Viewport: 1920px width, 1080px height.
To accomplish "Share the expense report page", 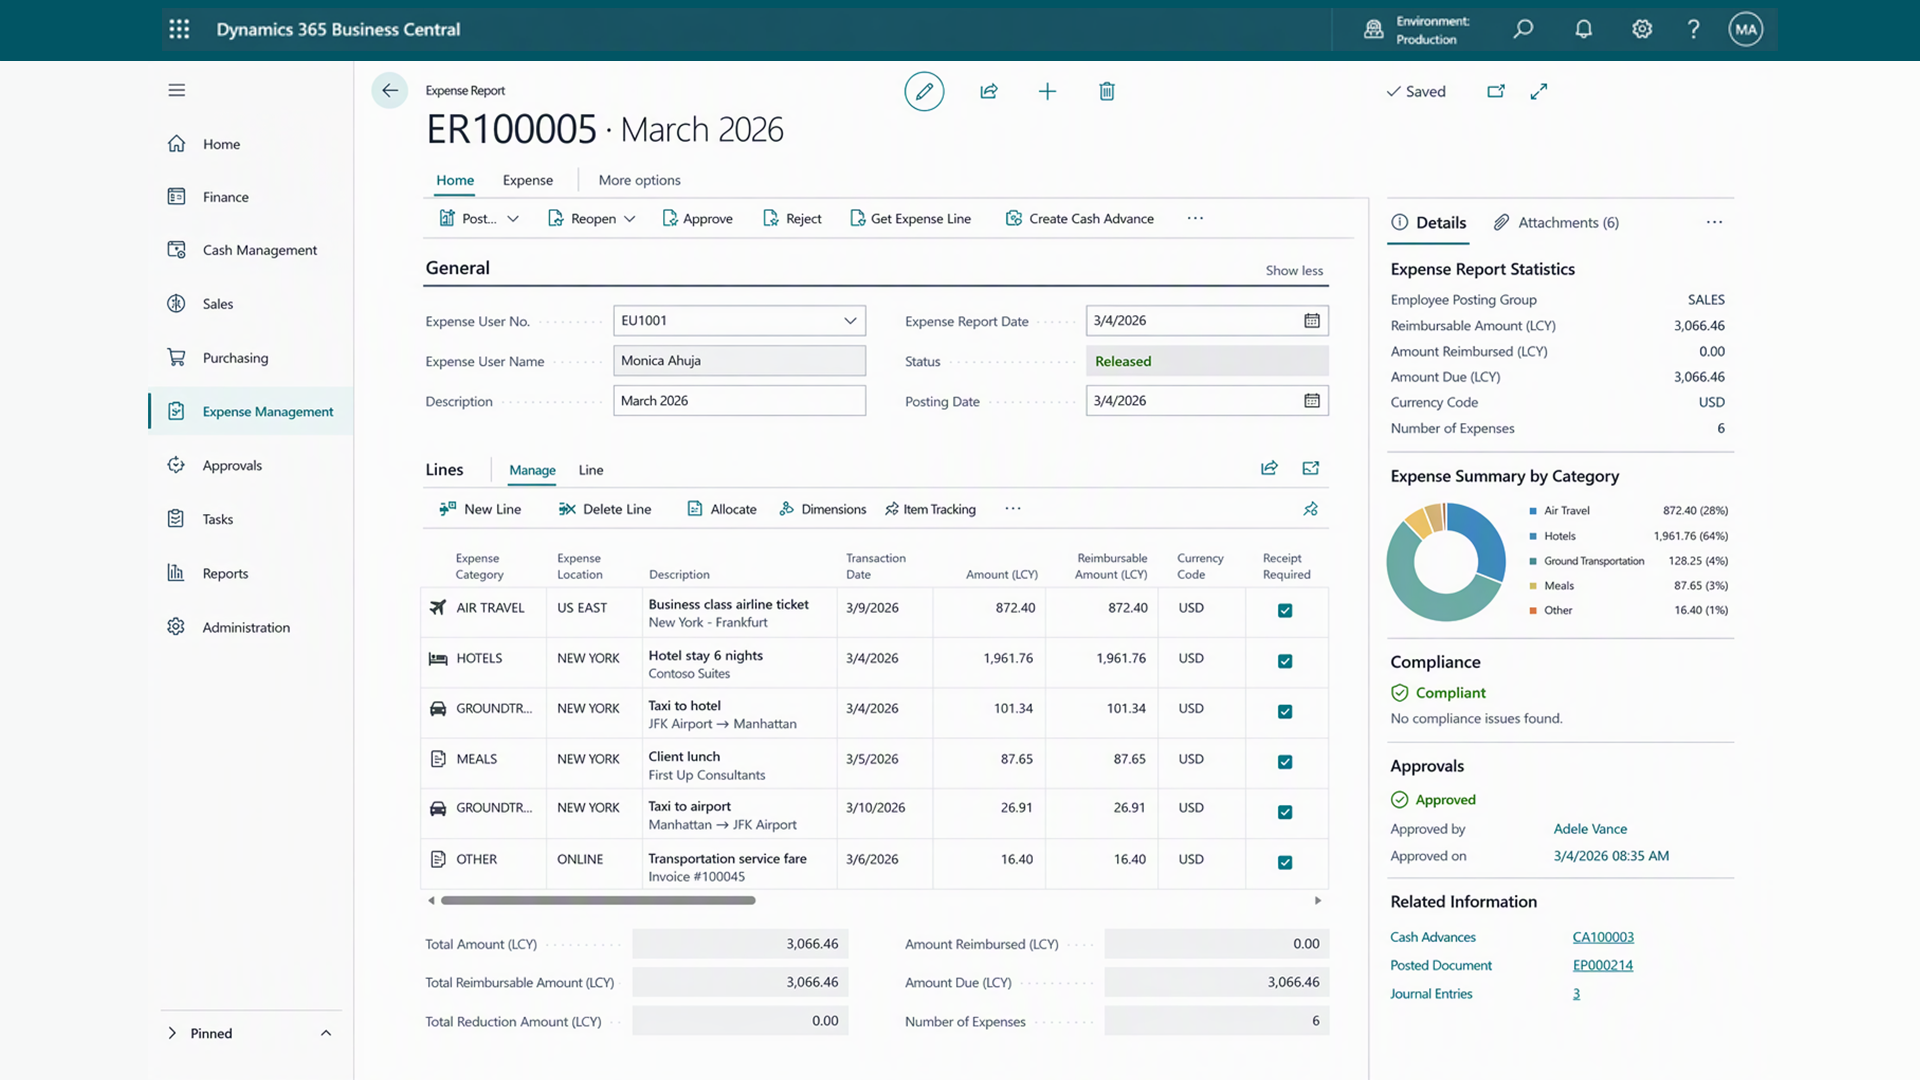I will 989,91.
